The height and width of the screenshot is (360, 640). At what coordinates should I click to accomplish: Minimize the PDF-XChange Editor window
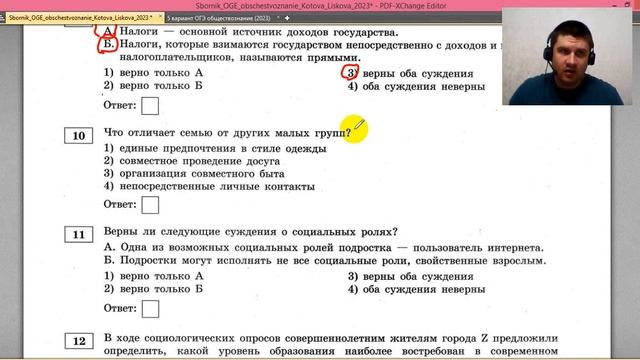(615, 5)
